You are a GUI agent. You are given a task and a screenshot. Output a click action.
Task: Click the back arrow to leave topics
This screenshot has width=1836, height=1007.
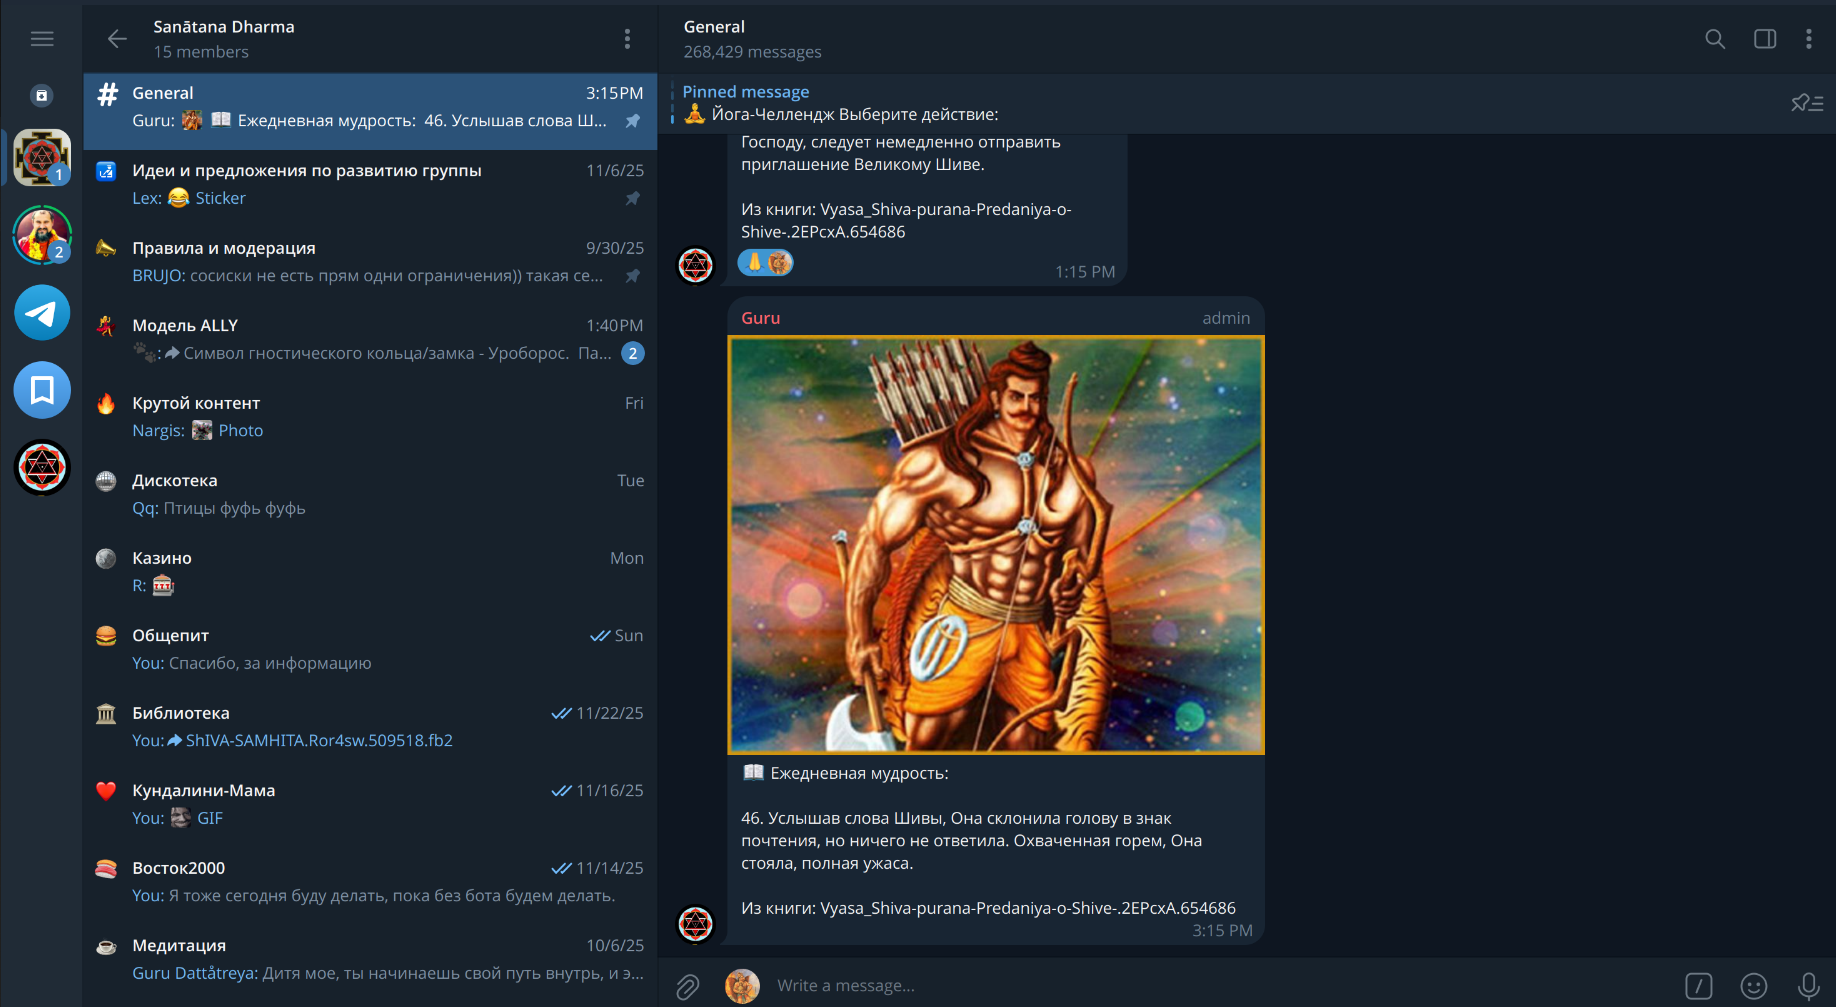coord(117,39)
